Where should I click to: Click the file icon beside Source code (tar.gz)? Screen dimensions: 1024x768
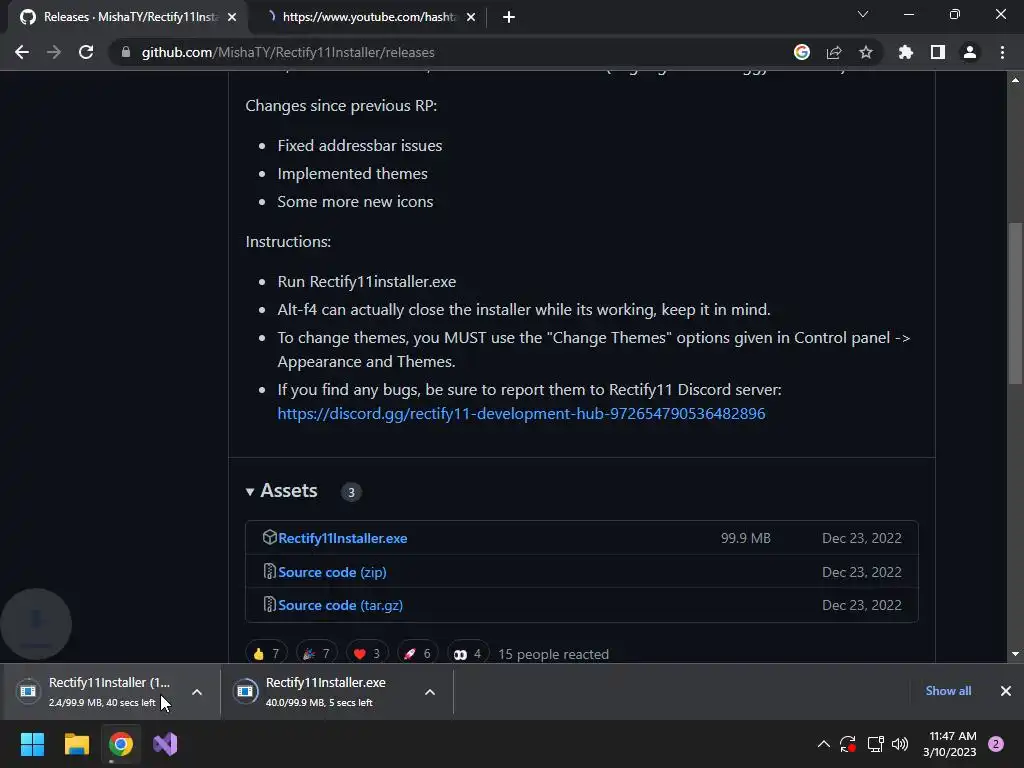coord(269,605)
